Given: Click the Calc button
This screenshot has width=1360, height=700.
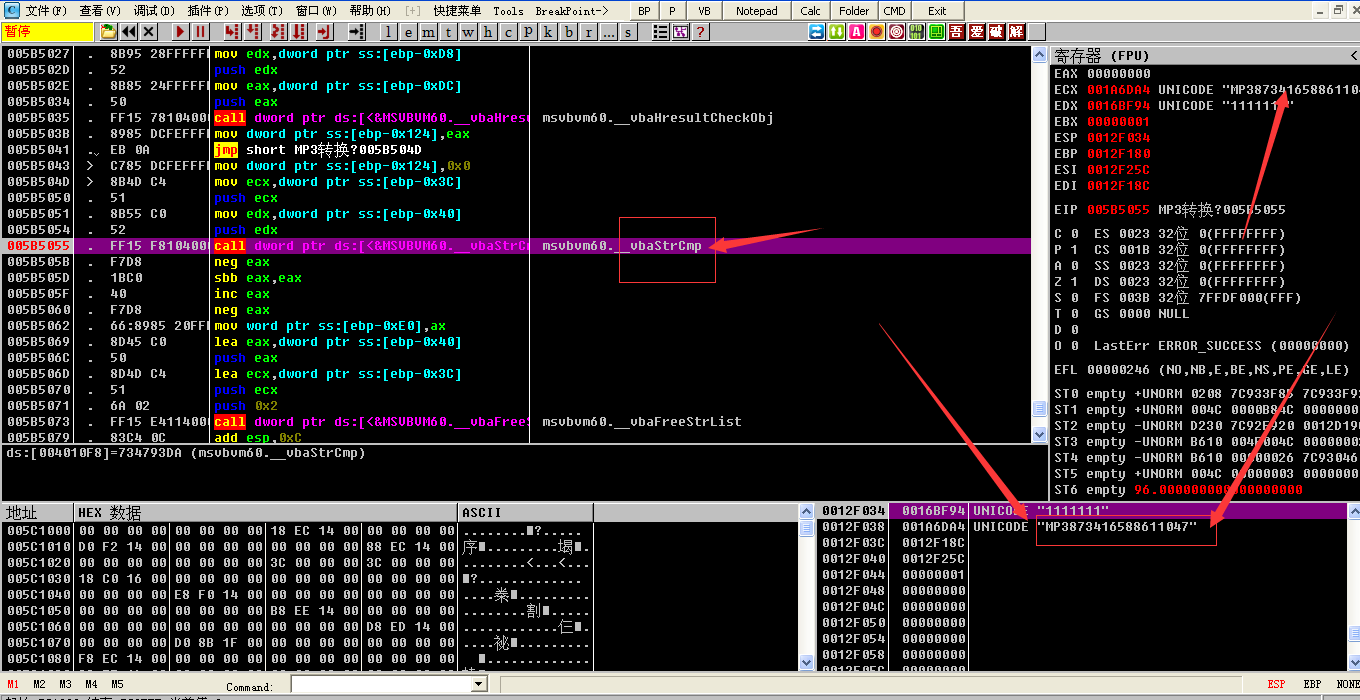Looking at the screenshot, I should coord(811,11).
